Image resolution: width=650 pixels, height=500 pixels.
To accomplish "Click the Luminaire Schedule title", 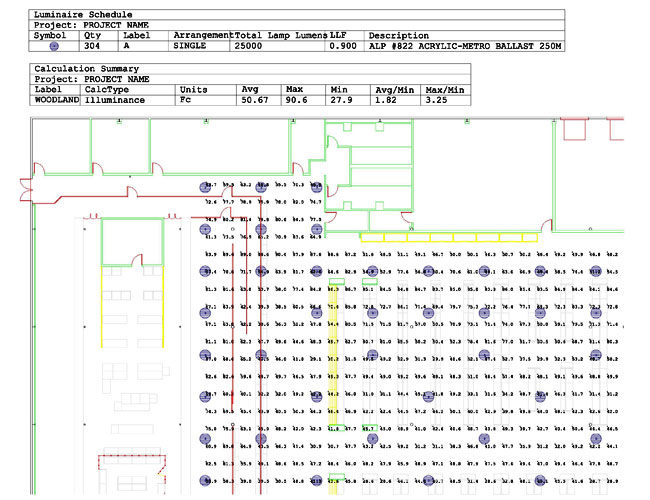I will pos(77,14).
